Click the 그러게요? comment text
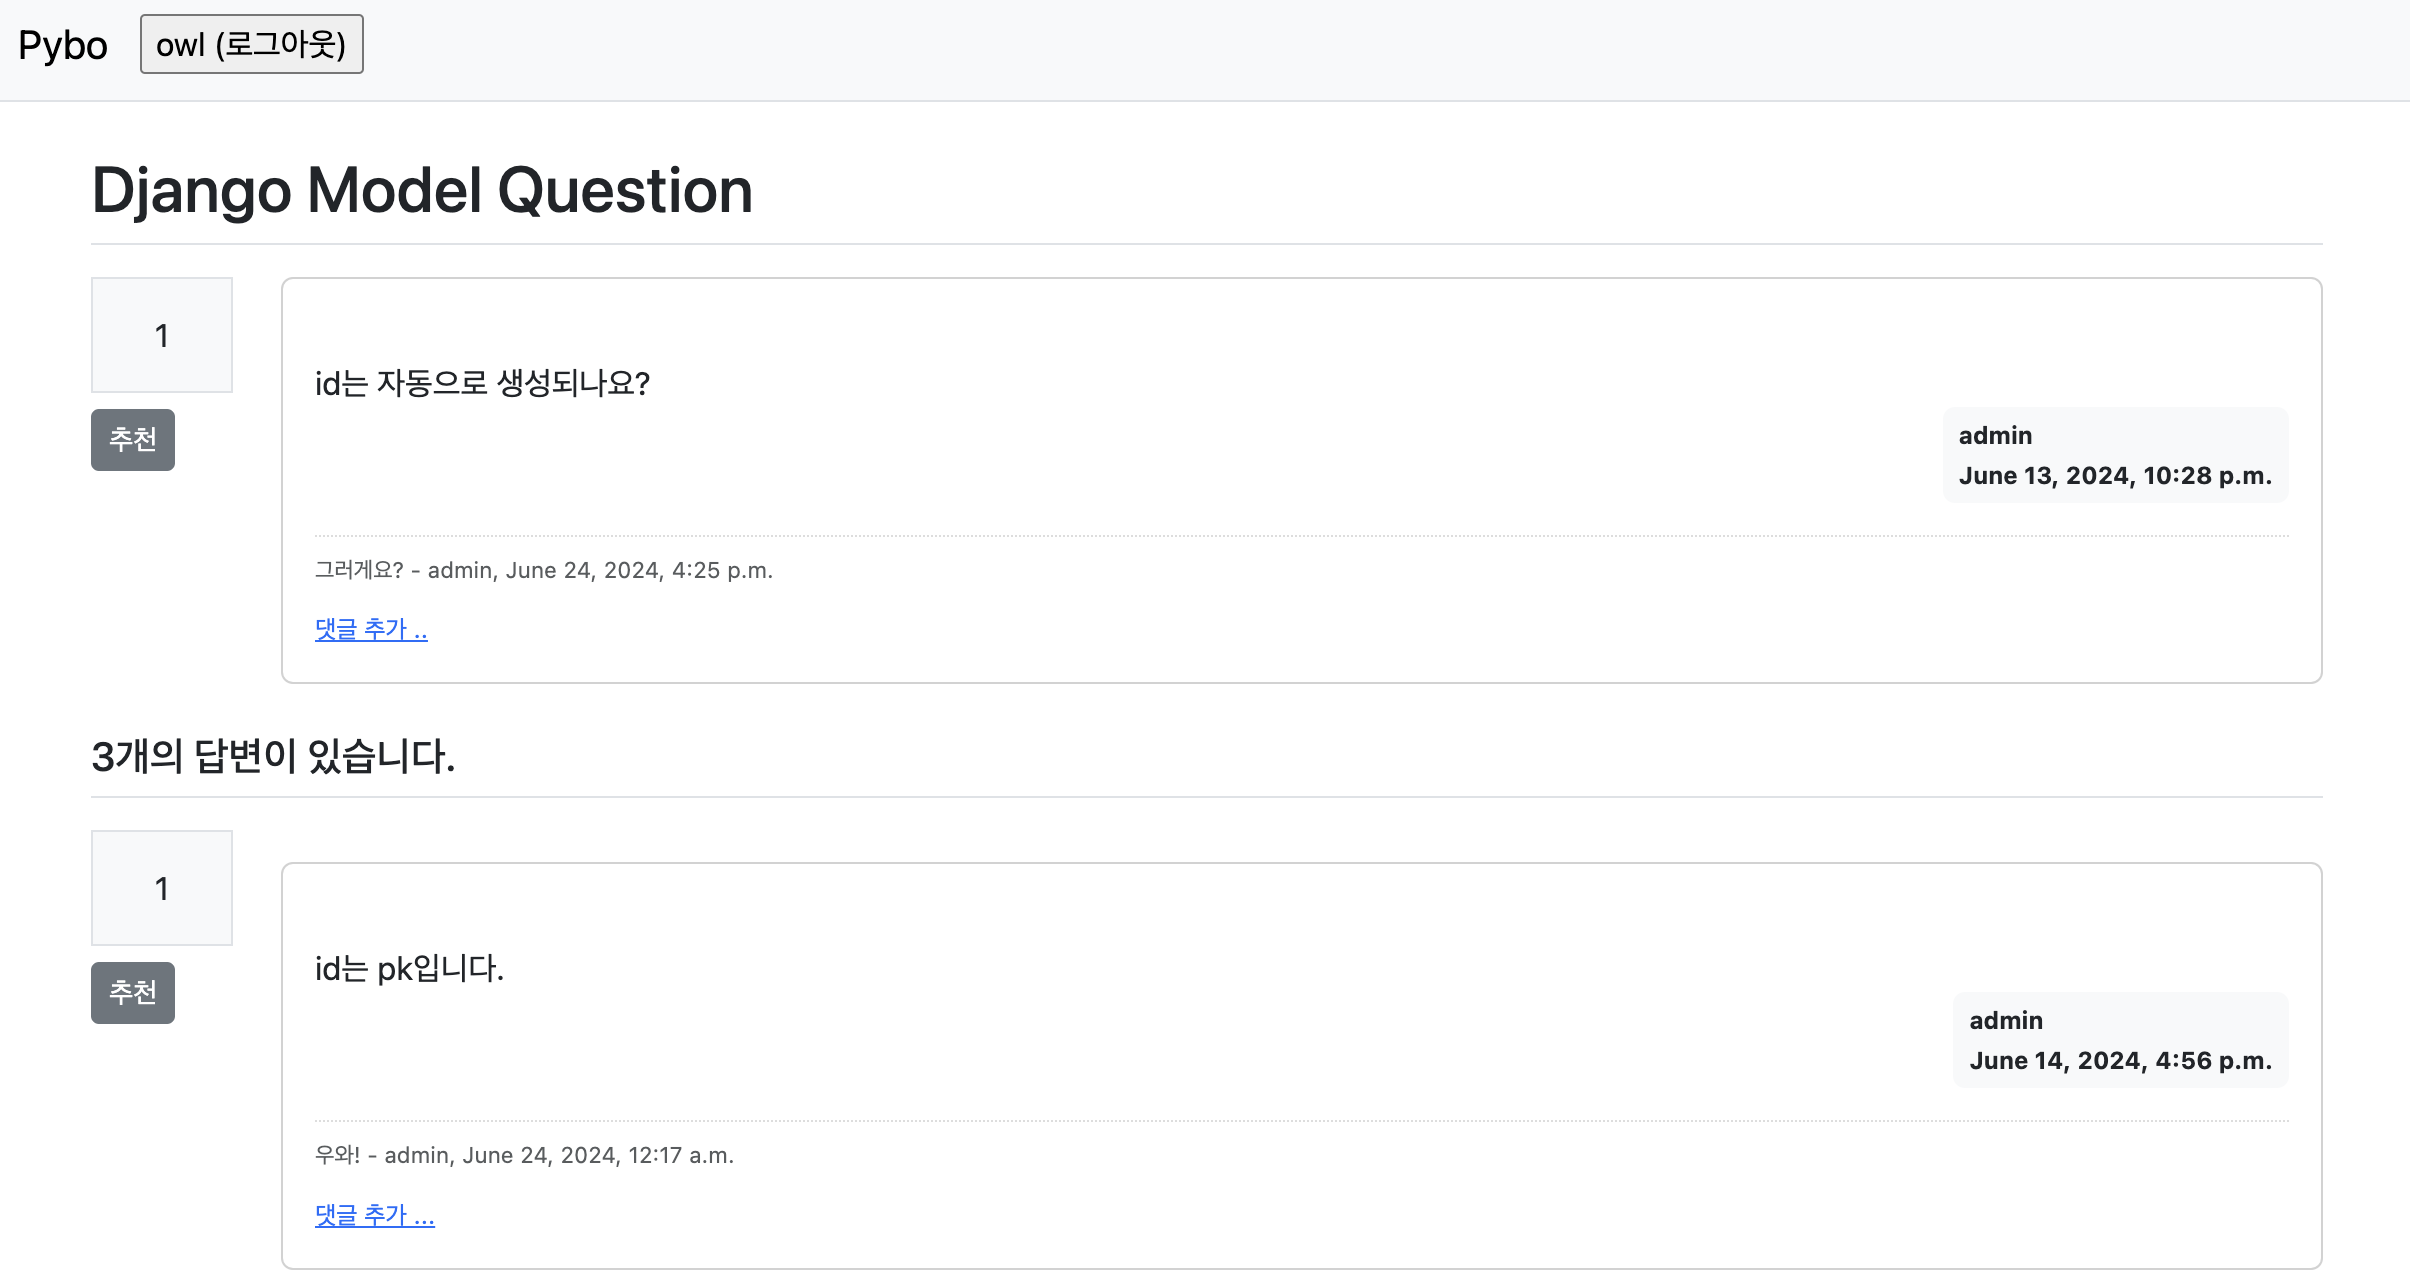 pos(359,571)
